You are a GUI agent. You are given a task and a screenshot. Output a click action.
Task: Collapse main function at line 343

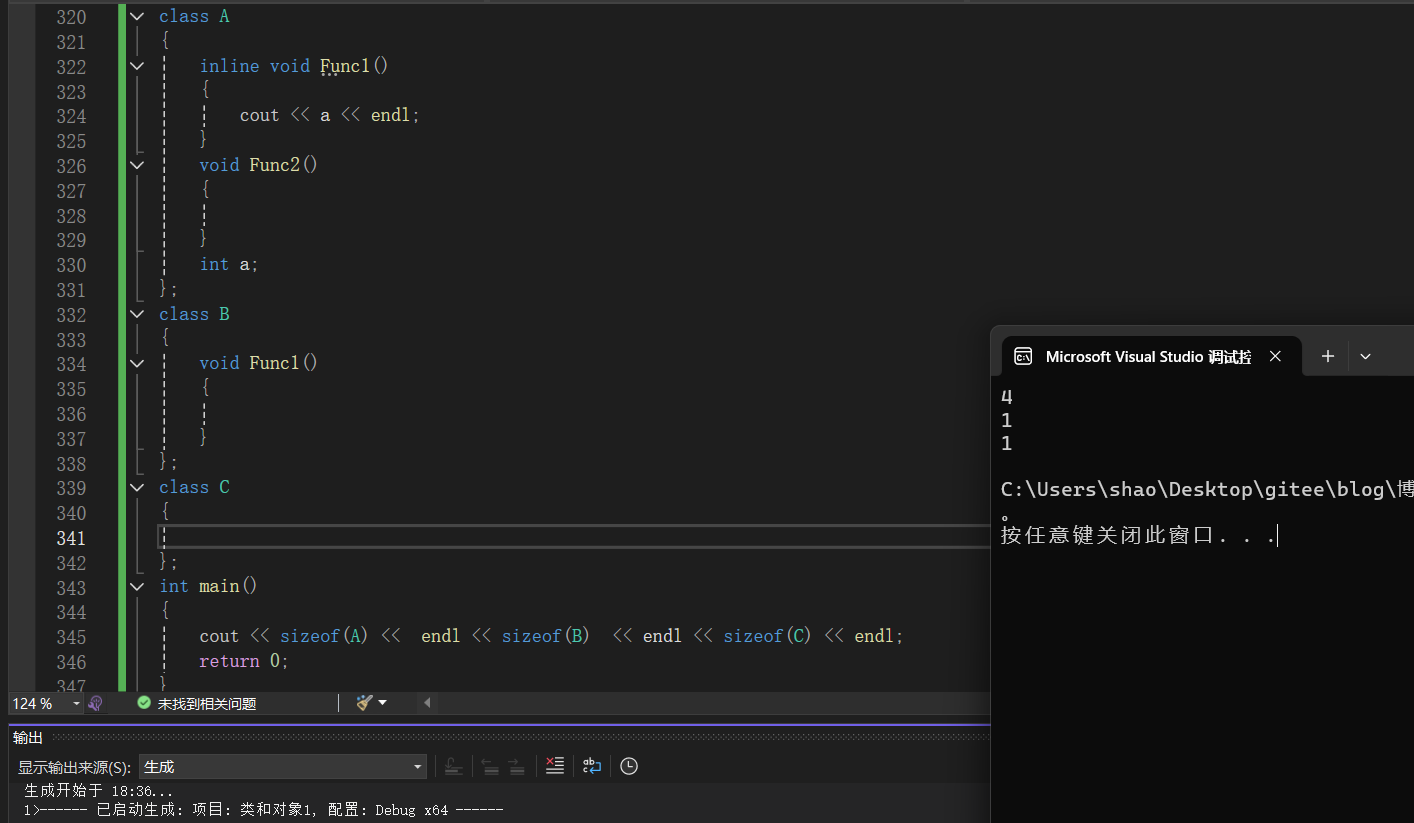[137, 586]
